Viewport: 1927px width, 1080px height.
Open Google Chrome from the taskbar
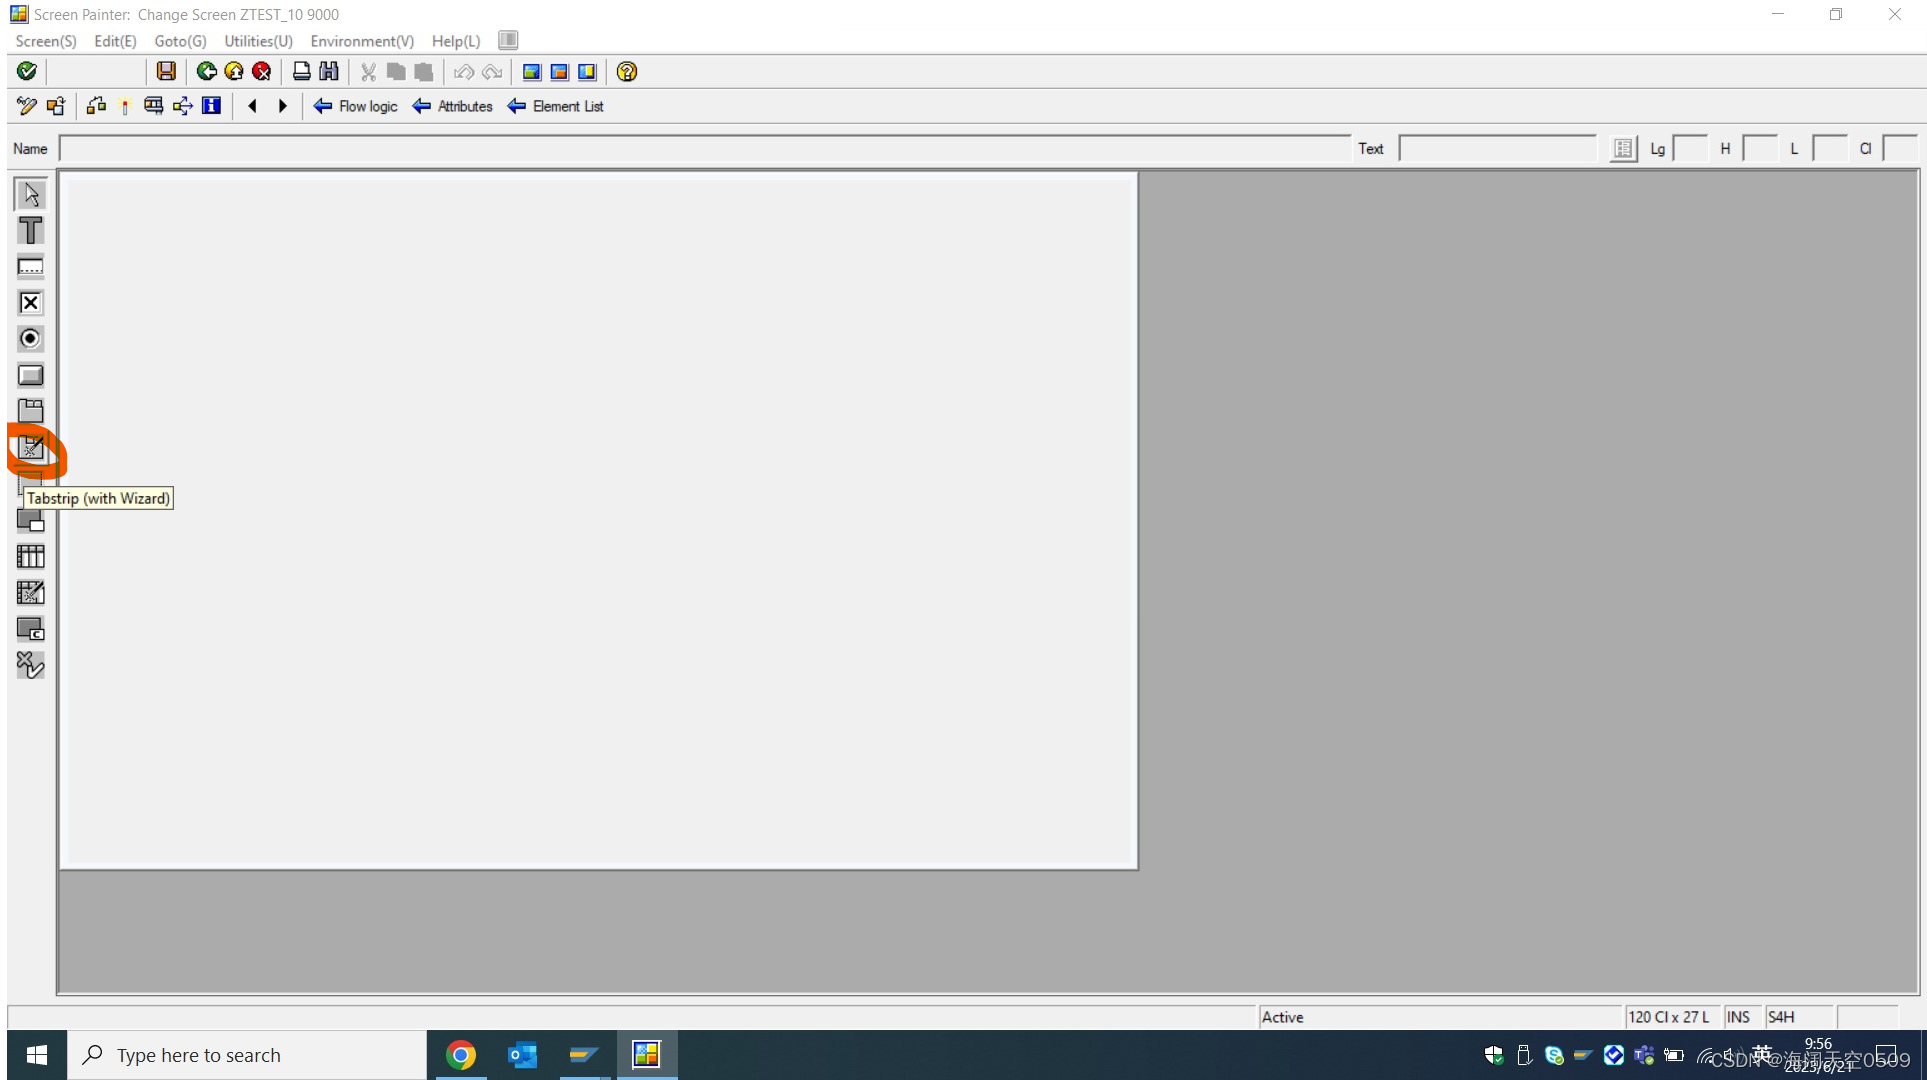(x=461, y=1055)
